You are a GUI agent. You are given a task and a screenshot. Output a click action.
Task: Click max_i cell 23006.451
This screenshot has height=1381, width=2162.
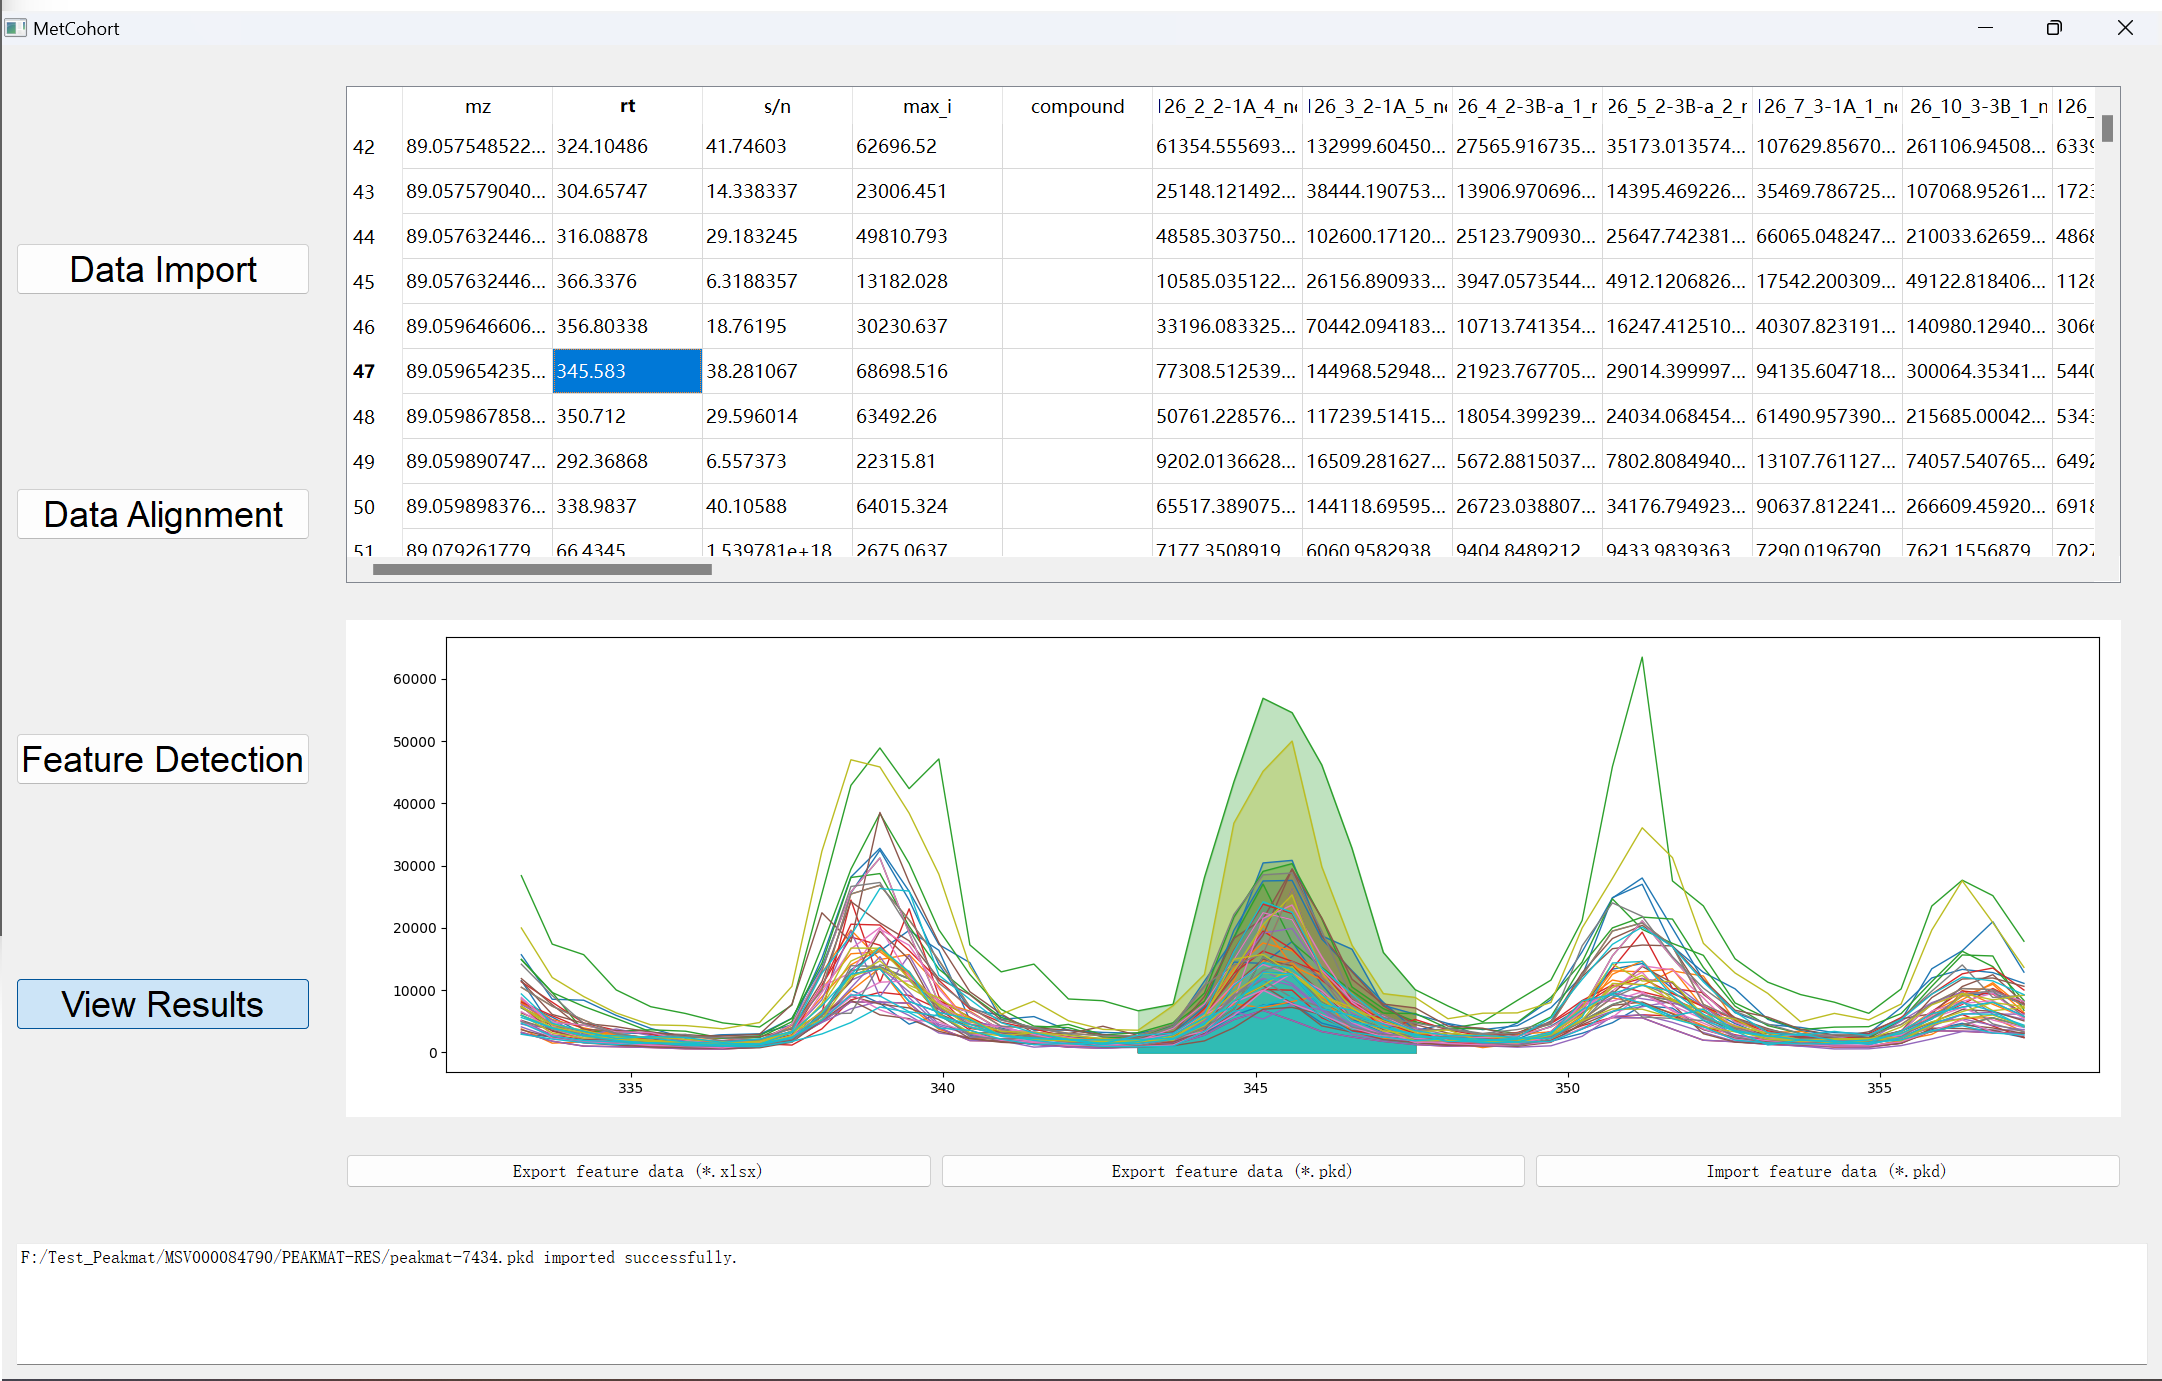[x=927, y=191]
